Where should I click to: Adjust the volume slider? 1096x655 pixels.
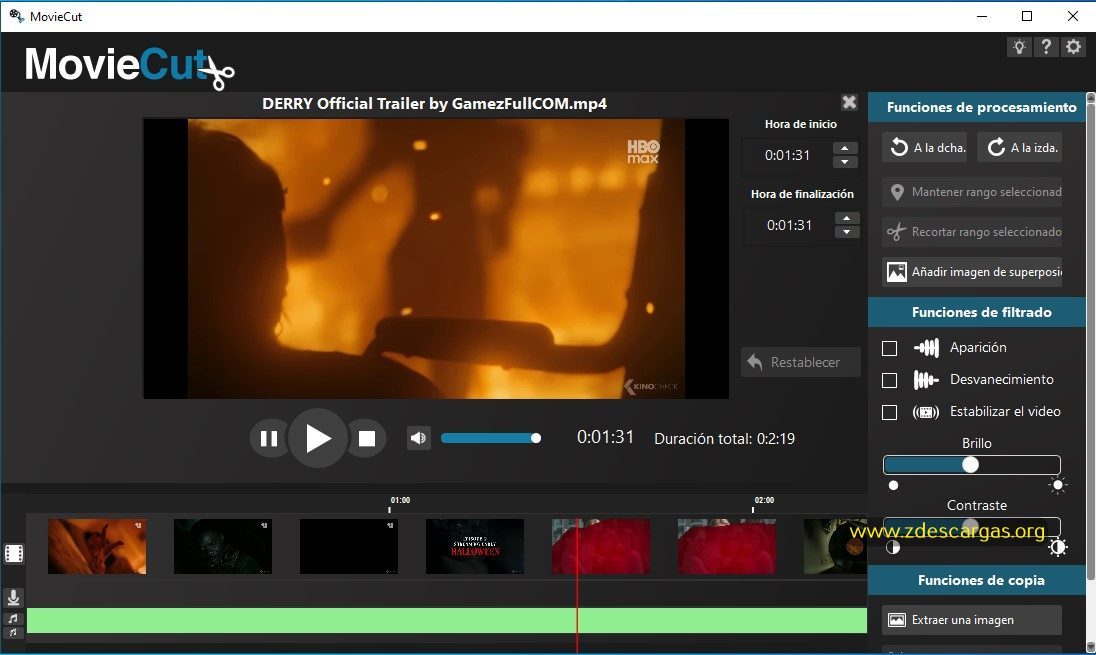pyautogui.click(x=491, y=438)
